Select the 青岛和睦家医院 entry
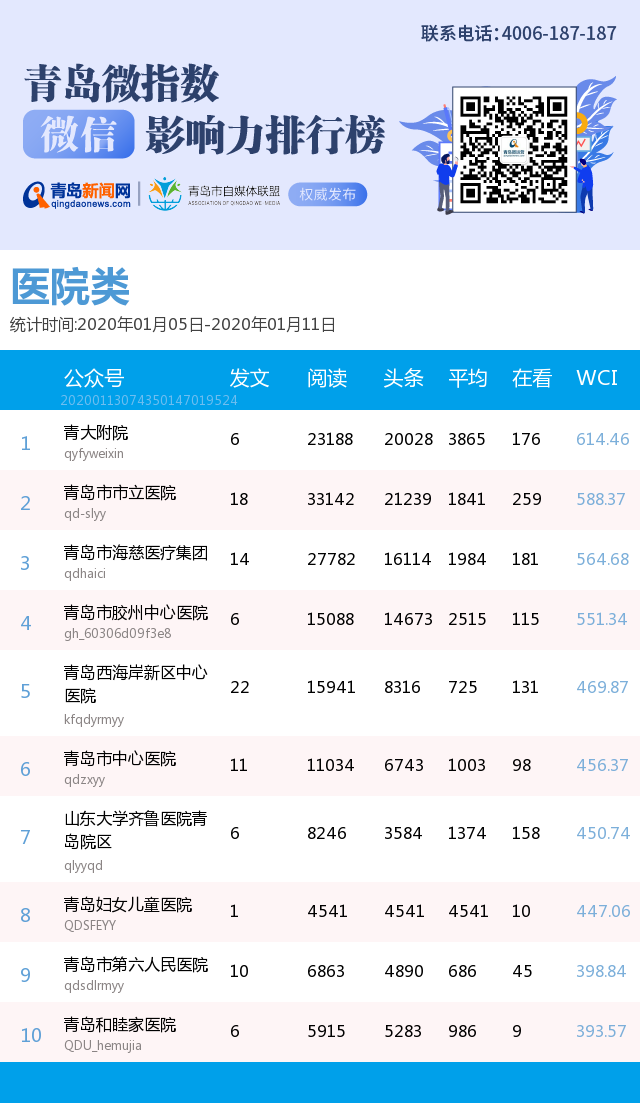 point(120,1025)
